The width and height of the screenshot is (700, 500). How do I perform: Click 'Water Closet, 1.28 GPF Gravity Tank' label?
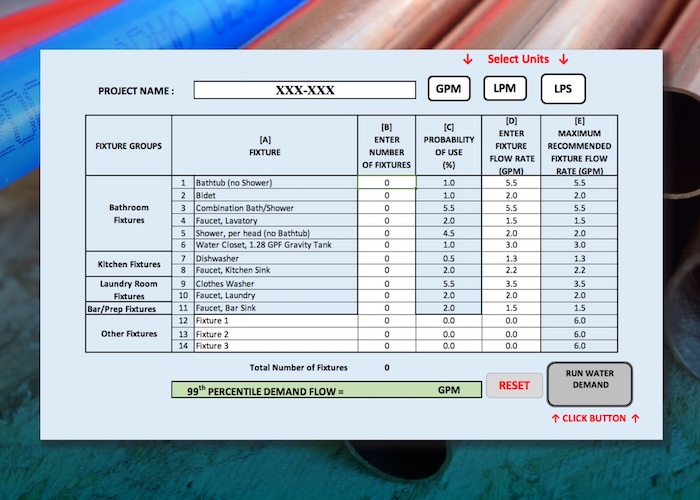click(263, 245)
